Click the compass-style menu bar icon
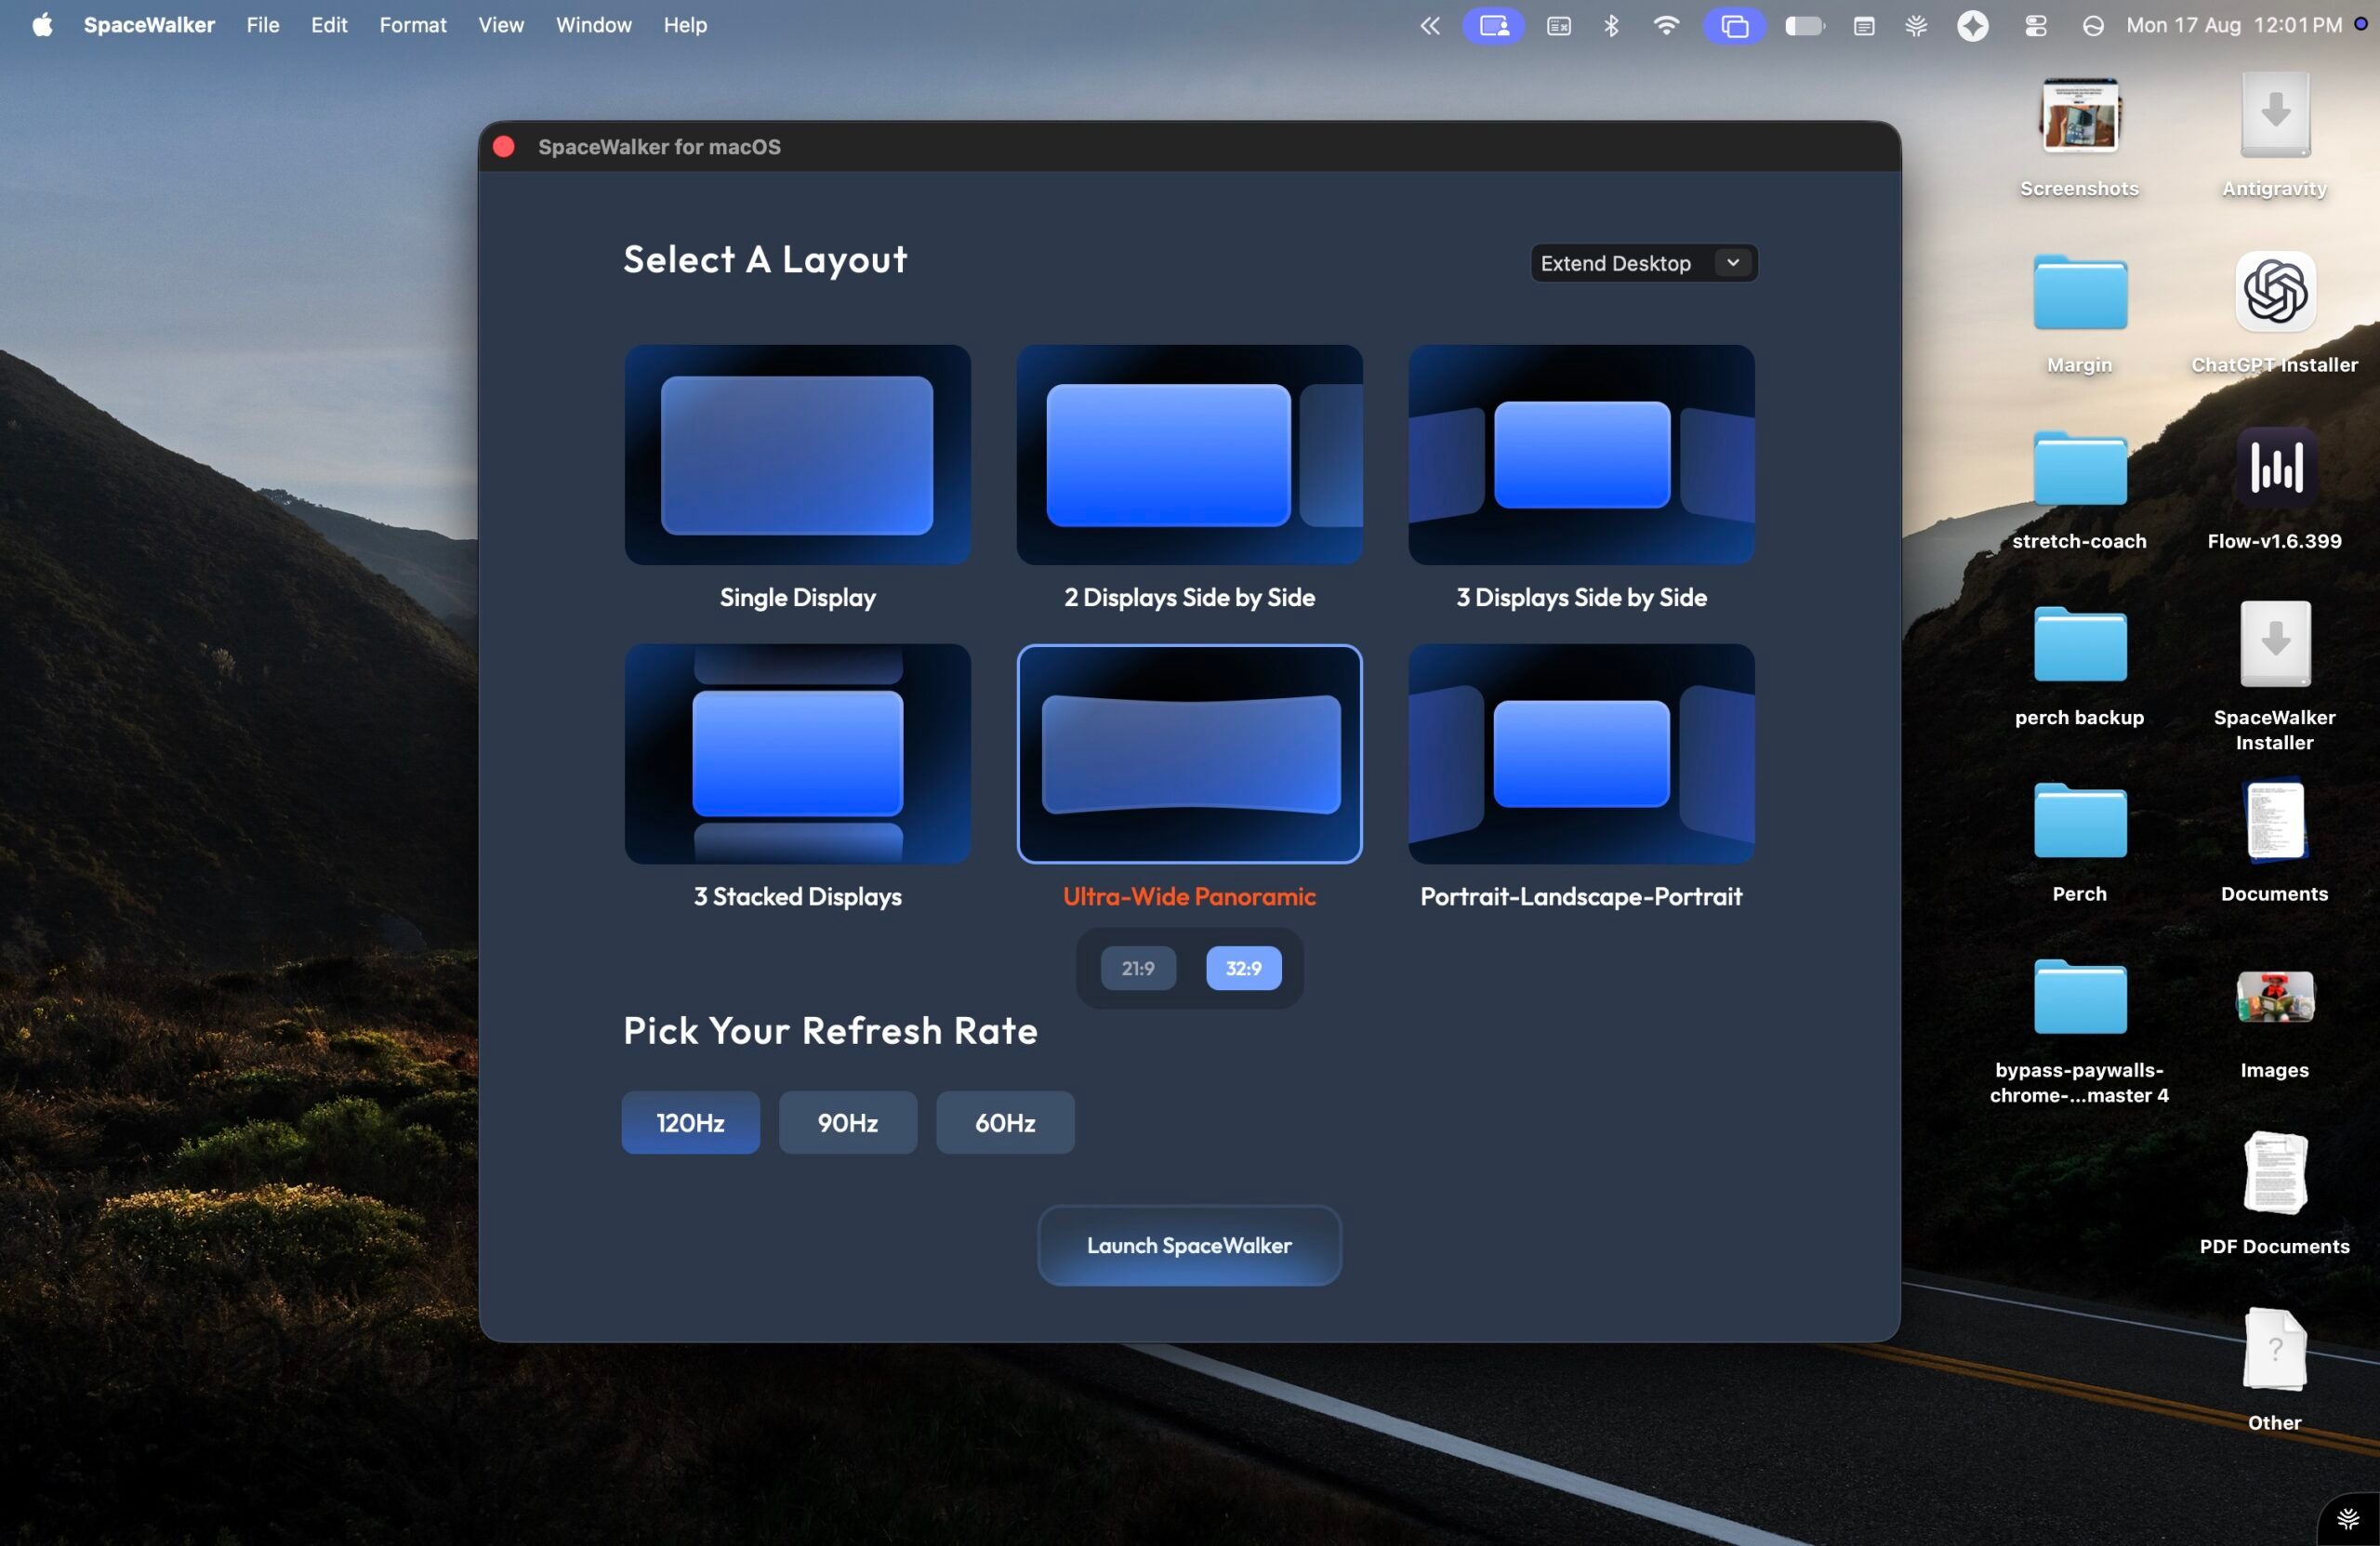The width and height of the screenshot is (2380, 1546). [1973, 26]
